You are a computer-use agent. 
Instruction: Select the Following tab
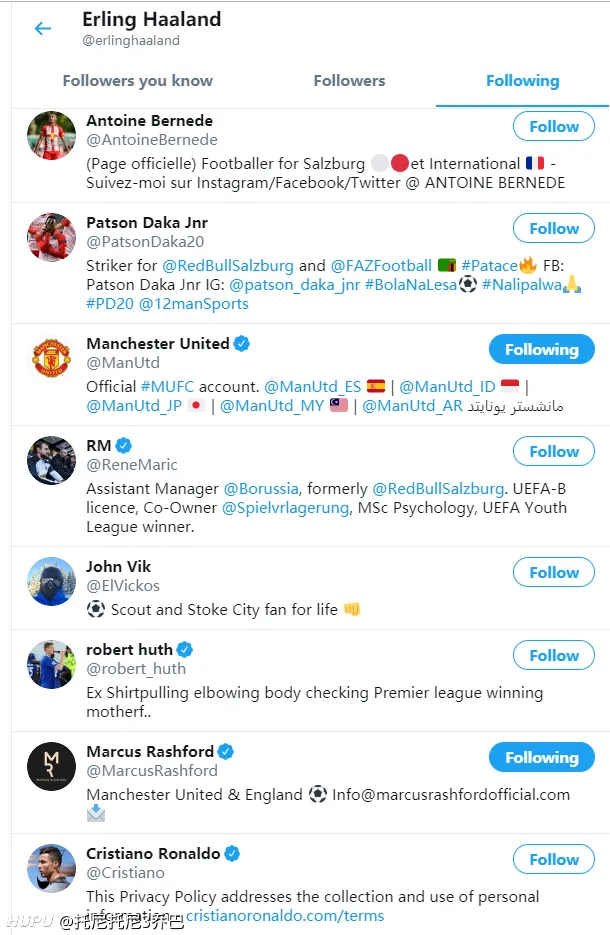(522, 81)
